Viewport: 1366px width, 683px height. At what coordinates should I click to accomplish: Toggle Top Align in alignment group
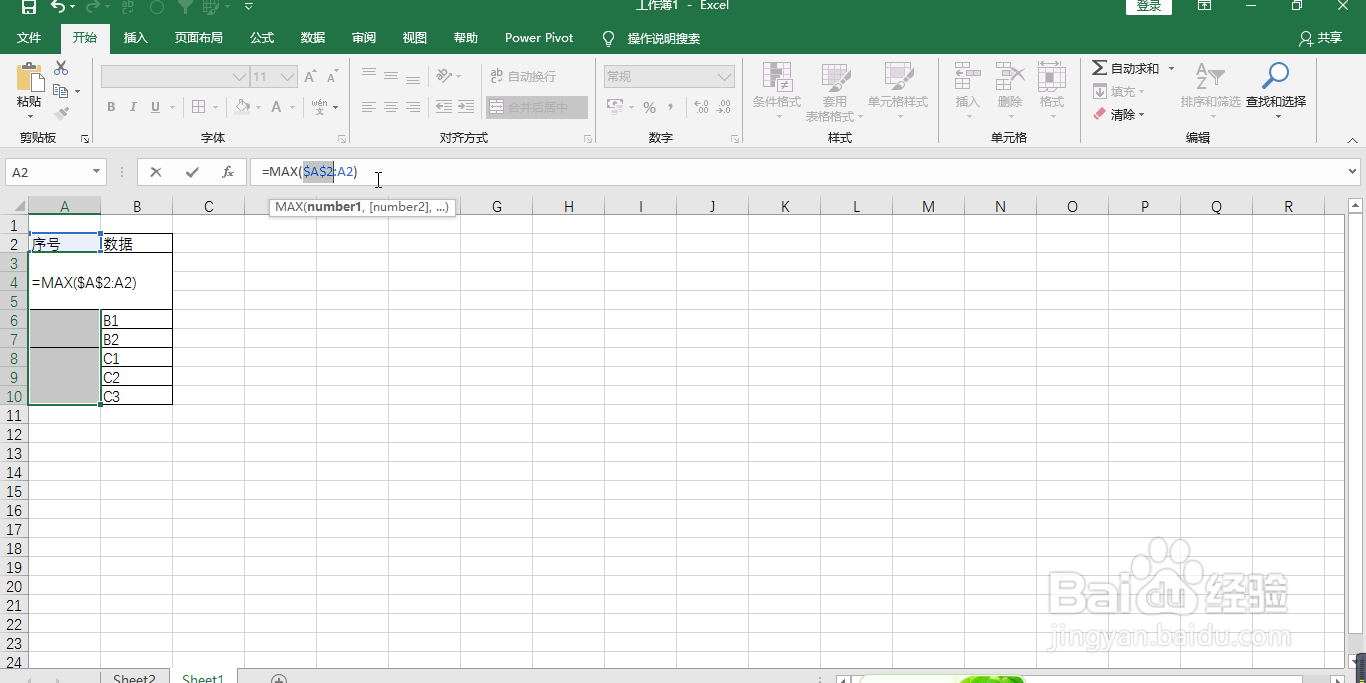pos(369,76)
